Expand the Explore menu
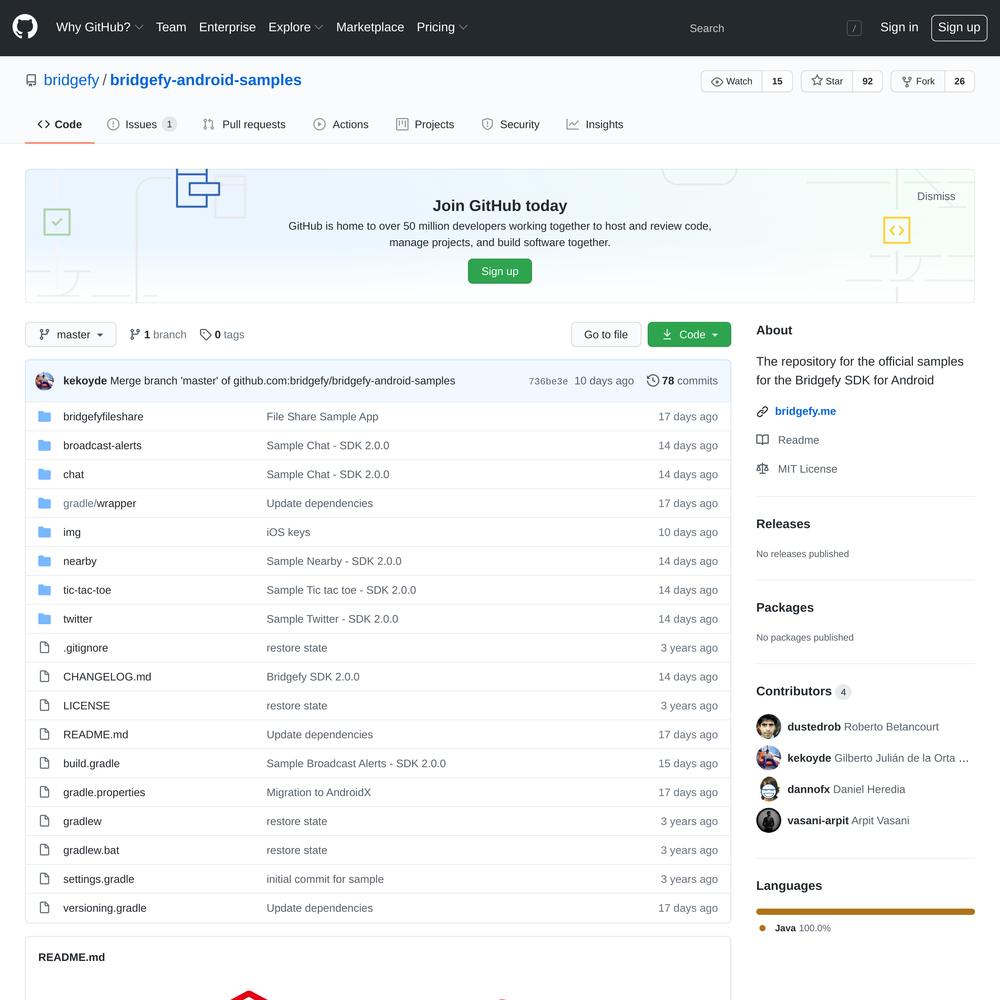This screenshot has height=1000, width=1000. [x=295, y=27]
